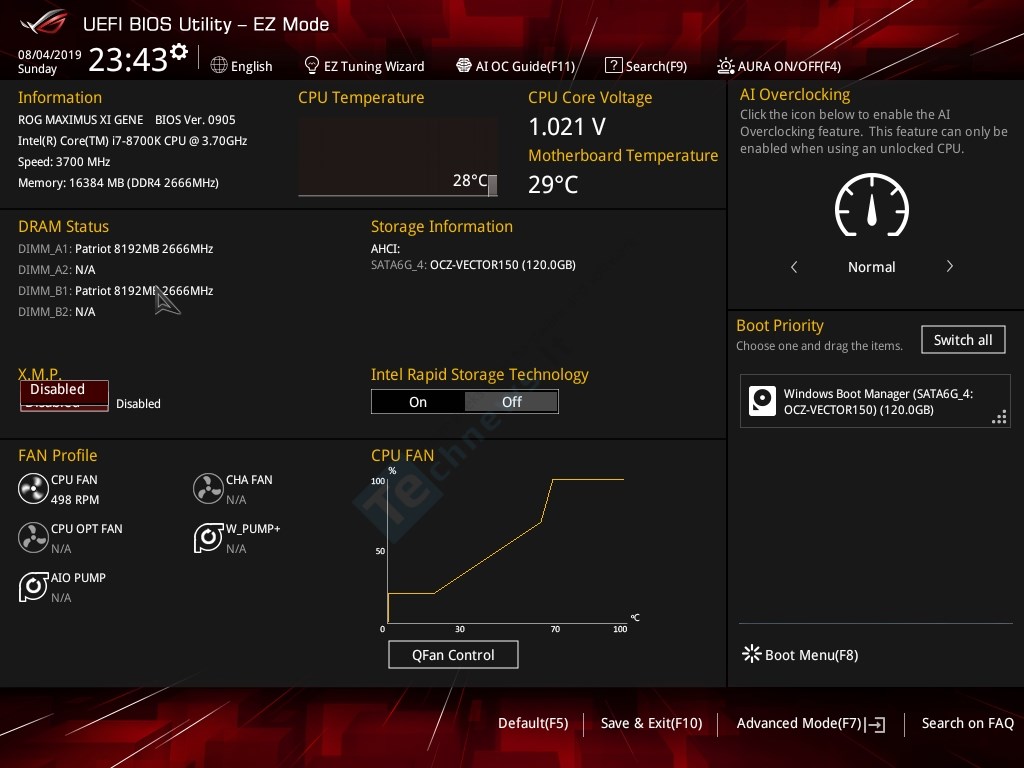Select the CPU FAN fan icon
Viewport: 1024px width, 768px height.
33,488
